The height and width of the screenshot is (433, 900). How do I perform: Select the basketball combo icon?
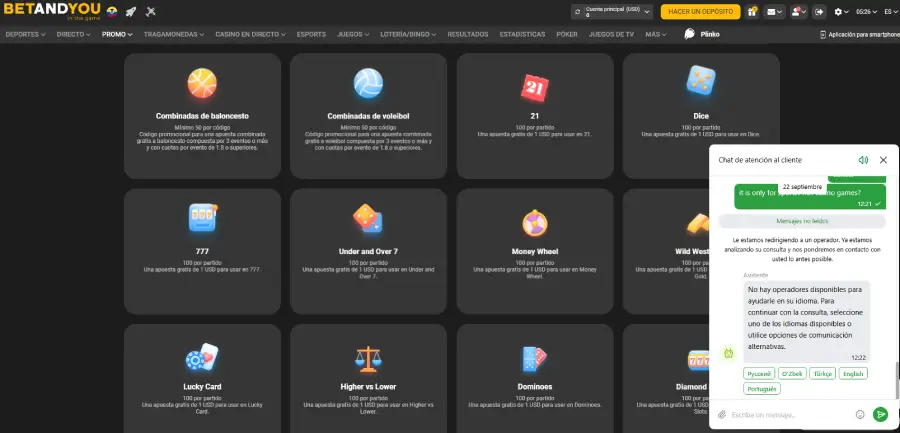coord(202,83)
